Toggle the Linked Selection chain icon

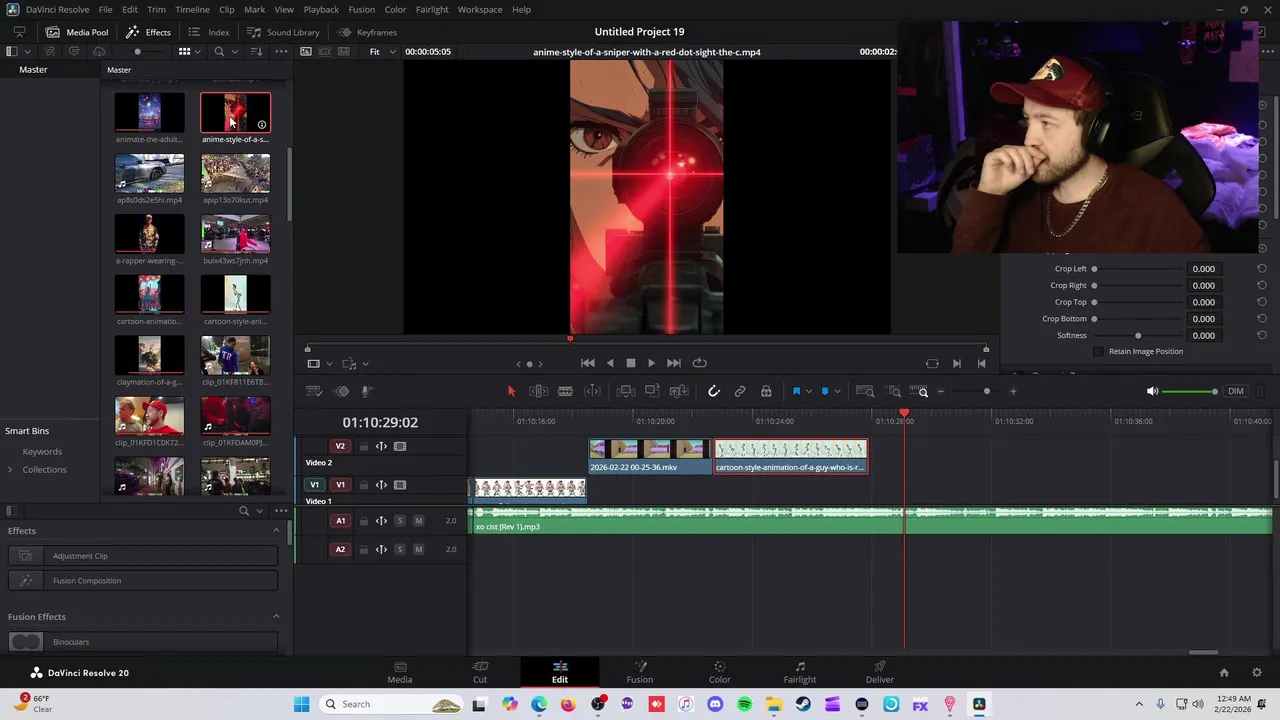click(x=740, y=391)
